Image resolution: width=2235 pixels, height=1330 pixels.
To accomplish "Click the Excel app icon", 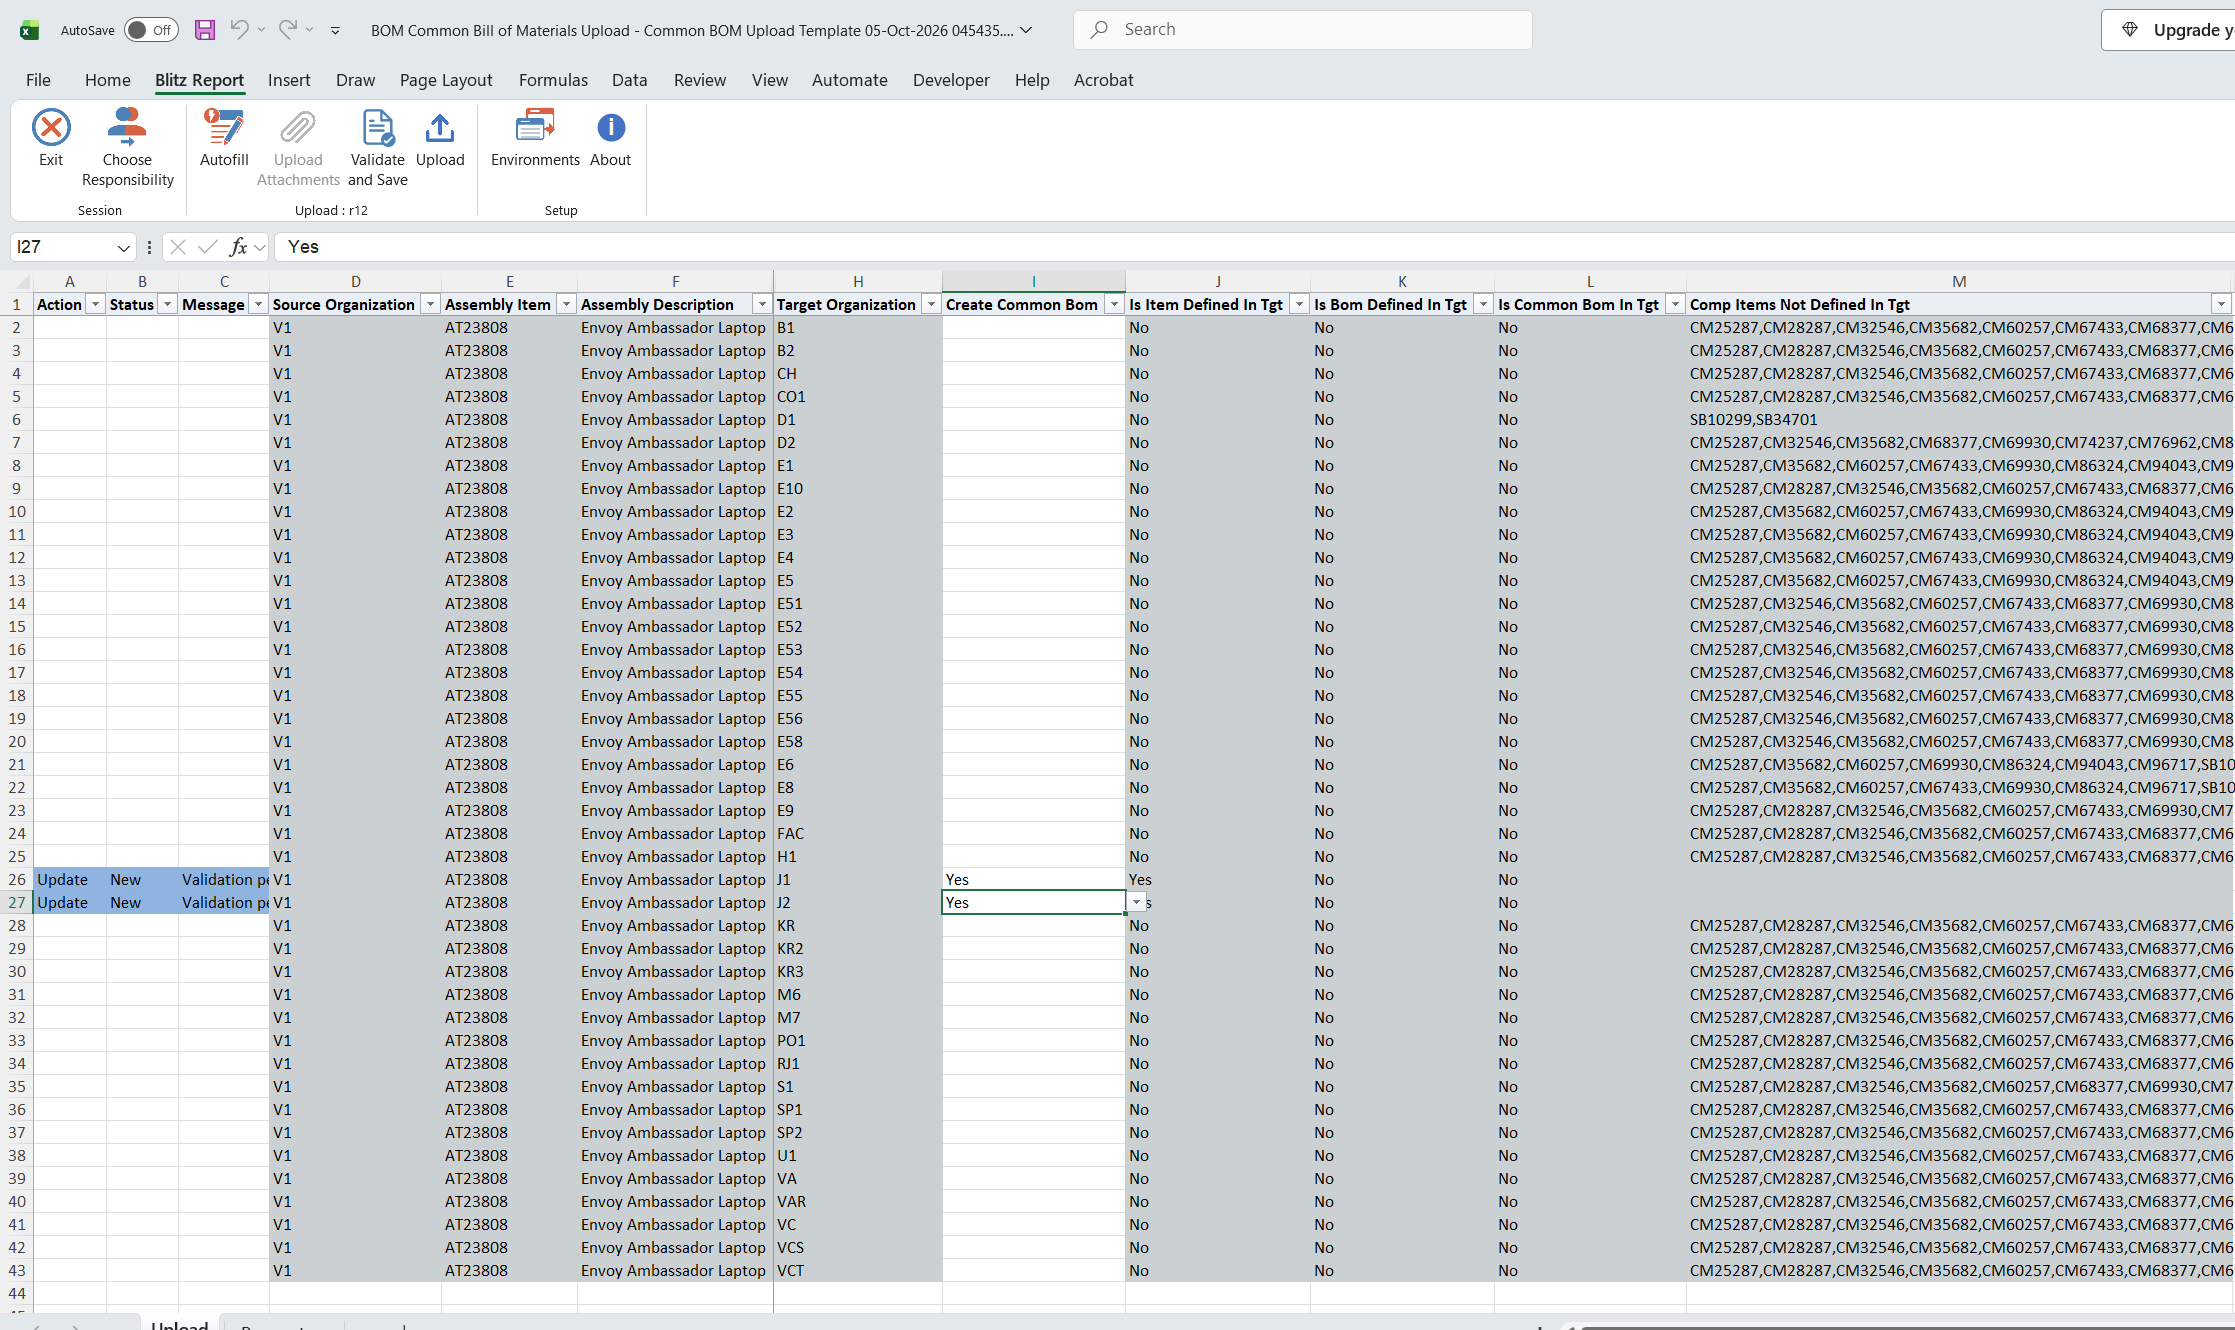I will click(x=30, y=30).
